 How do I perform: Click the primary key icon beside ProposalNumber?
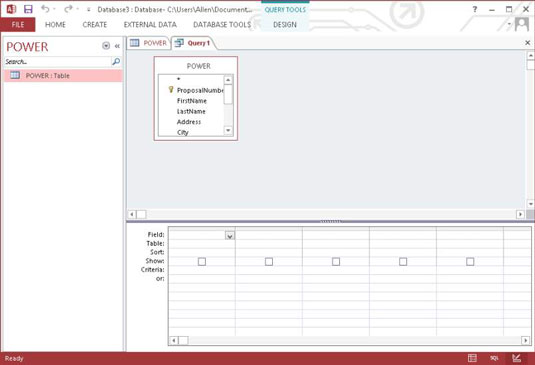pyautogui.click(x=171, y=90)
